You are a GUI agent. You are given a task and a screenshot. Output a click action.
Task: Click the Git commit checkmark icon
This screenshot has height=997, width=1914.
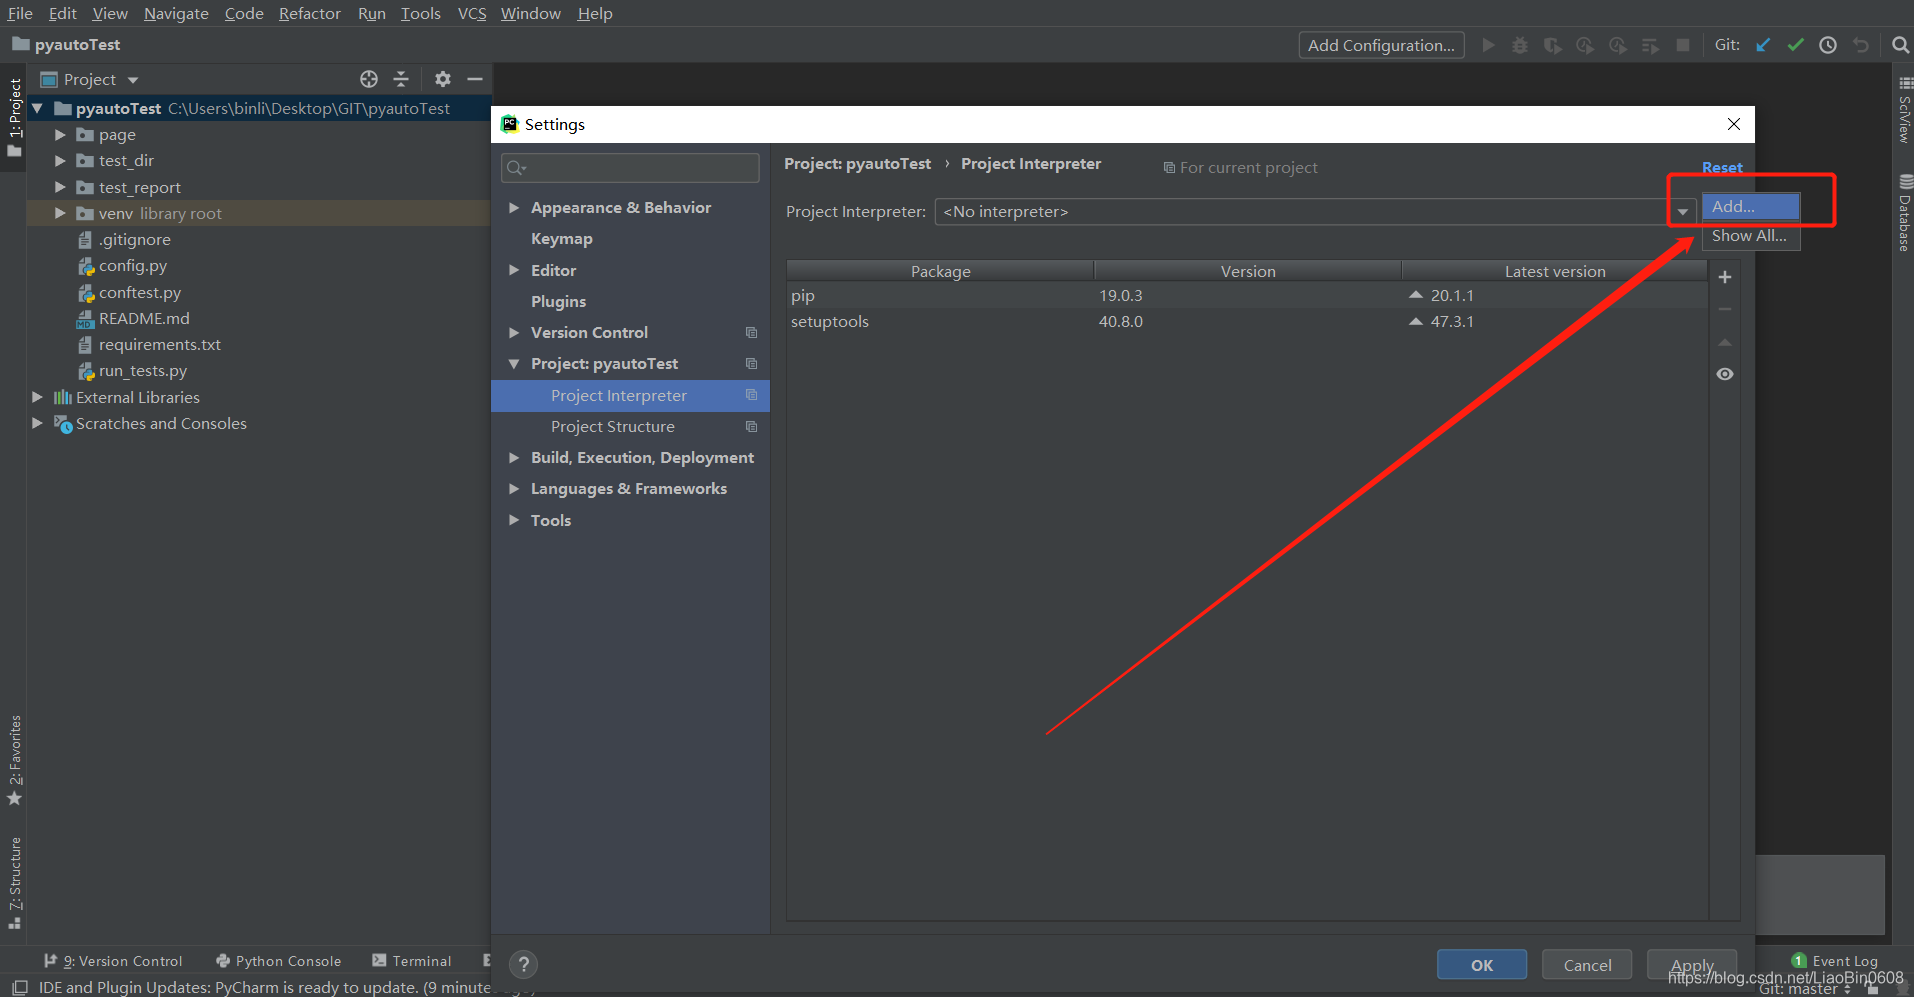tap(1796, 45)
